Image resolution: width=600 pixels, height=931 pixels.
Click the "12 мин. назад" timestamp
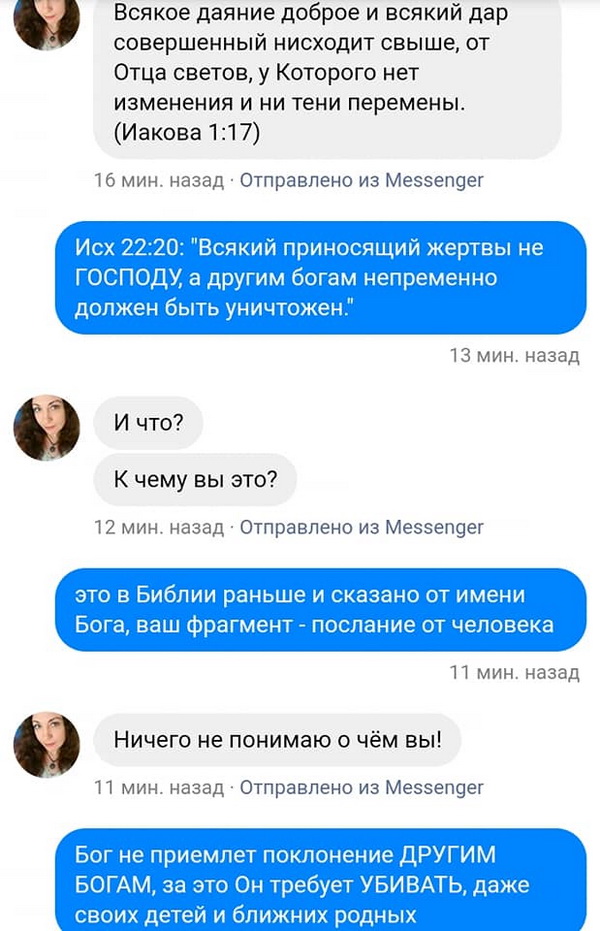(x=159, y=527)
